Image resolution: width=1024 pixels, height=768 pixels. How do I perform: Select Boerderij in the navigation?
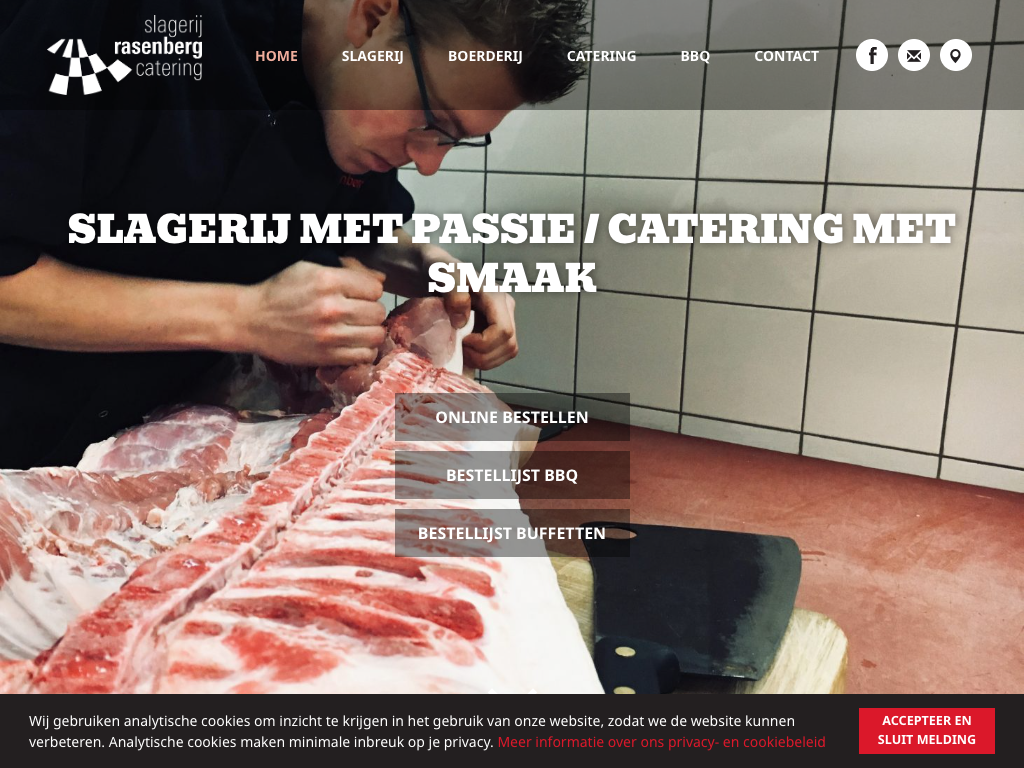[x=485, y=56]
